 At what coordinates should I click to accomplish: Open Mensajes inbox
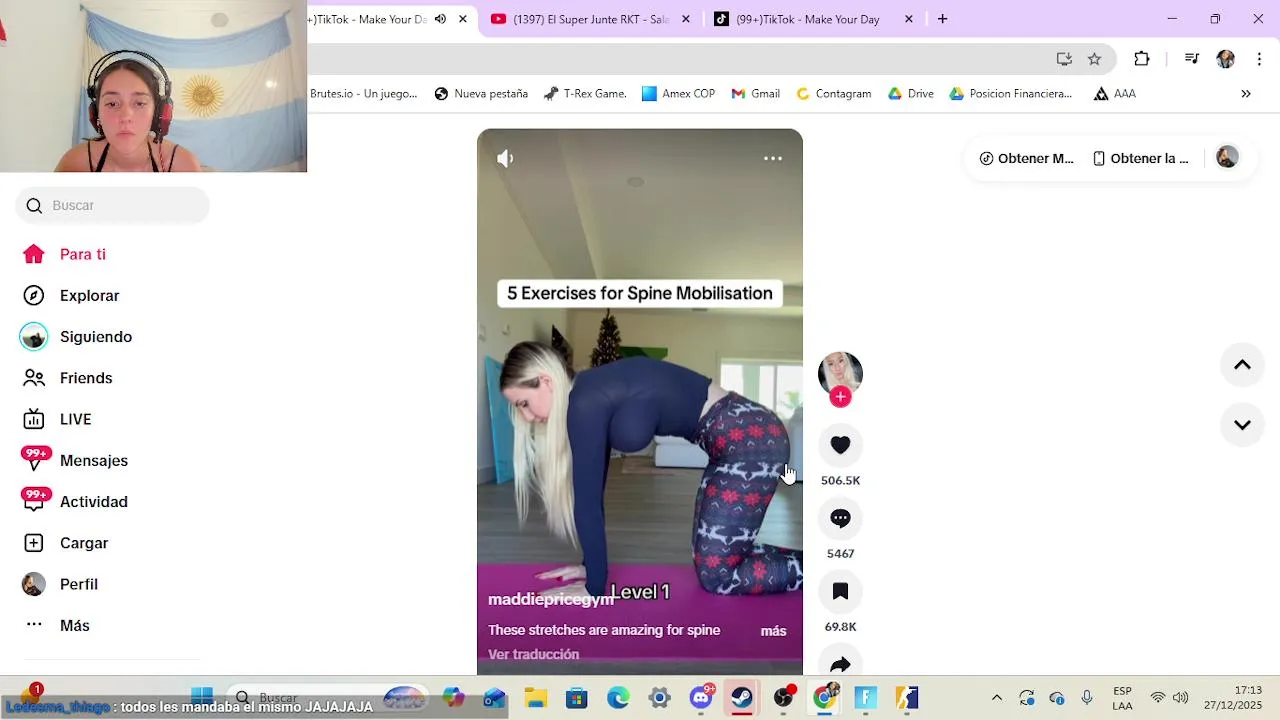(75, 460)
